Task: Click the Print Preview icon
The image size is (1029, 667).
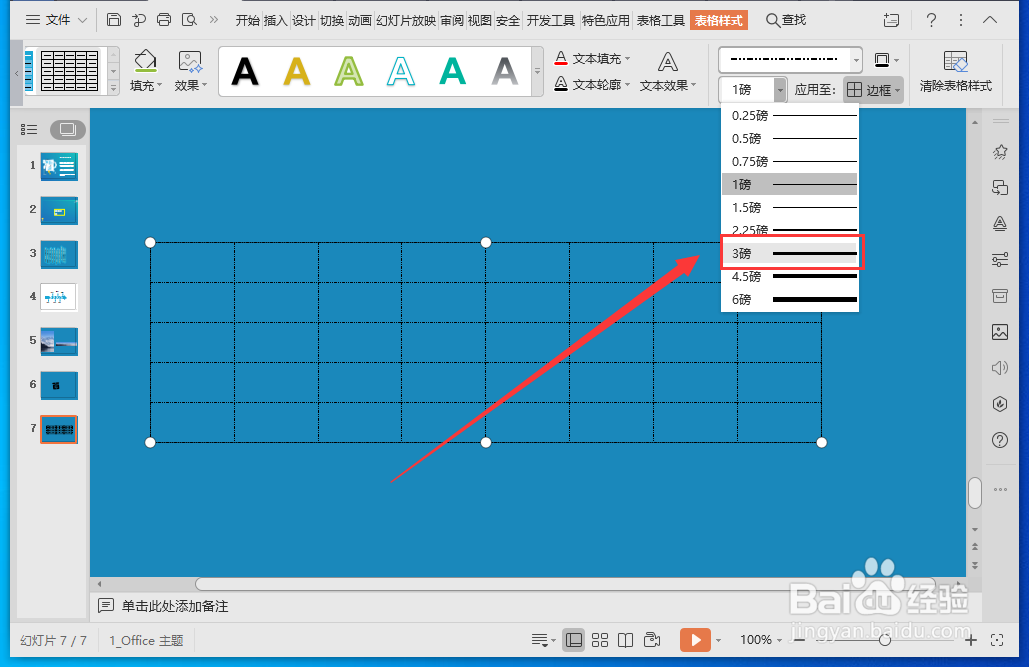Action: click(189, 20)
